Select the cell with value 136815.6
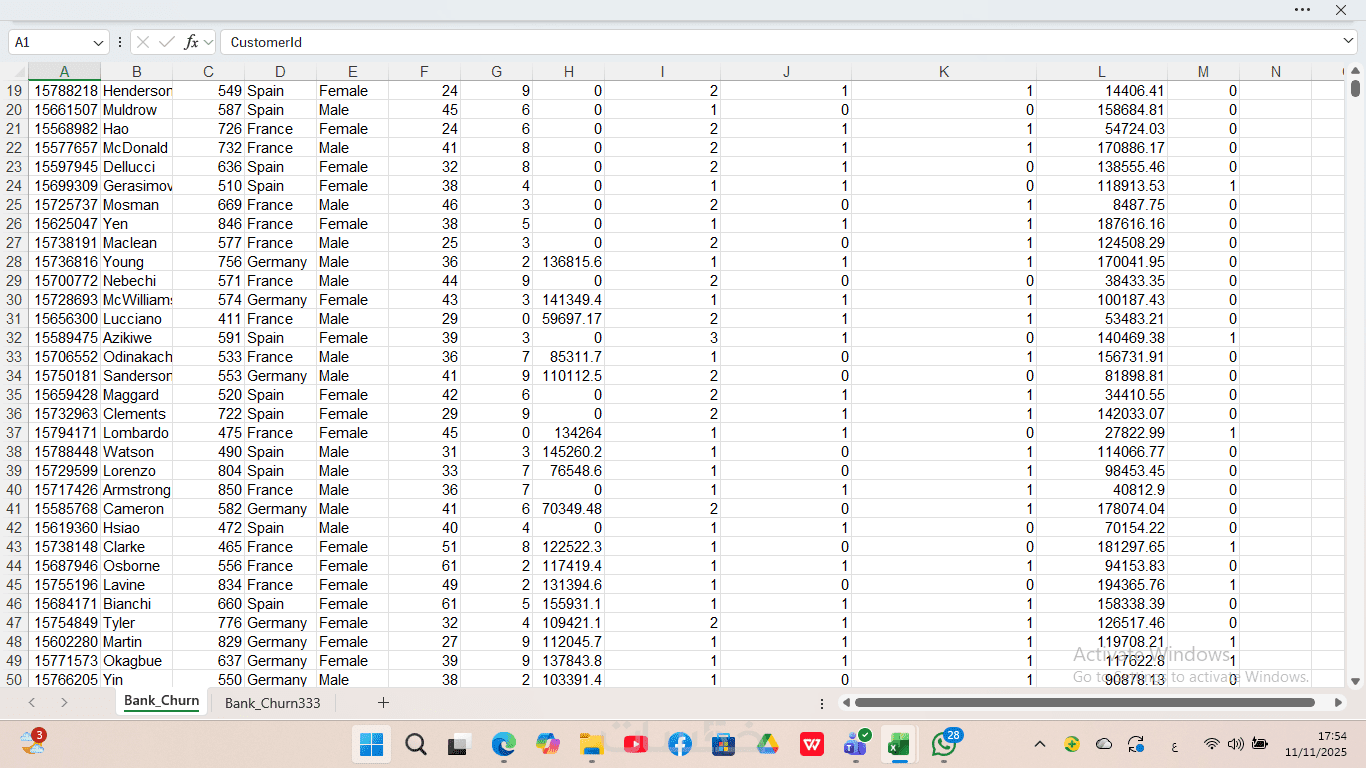The image size is (1366, 768). click(x=568, y=262)
